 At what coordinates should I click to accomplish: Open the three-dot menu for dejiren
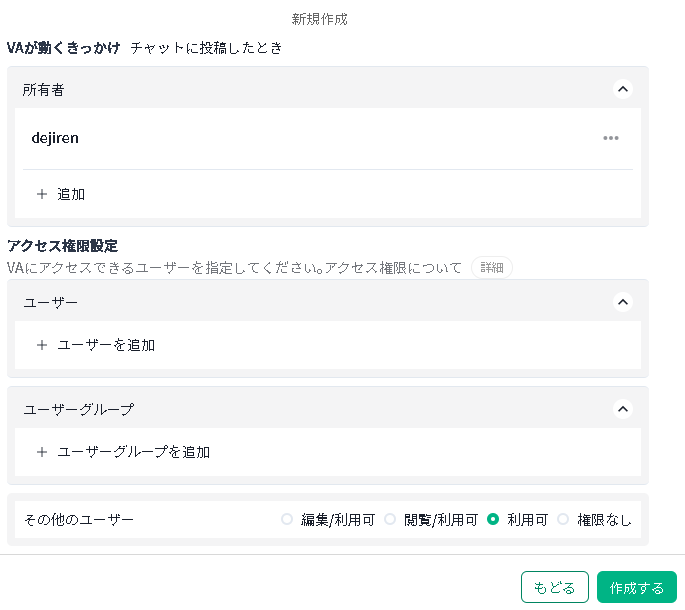click(x=611, y=138)
